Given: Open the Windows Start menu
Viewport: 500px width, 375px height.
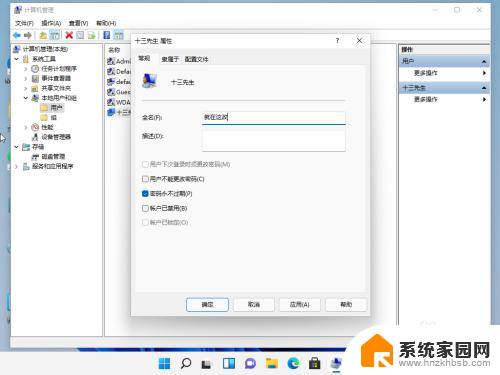Looking at the screenshot, I should 164,363.
